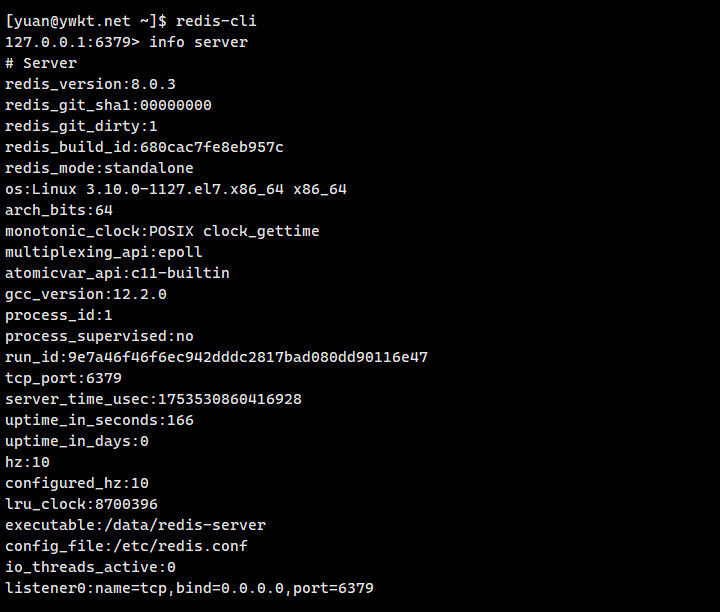
Task: Click the redis_version:8.0.3 line
Action: (90, 84)
